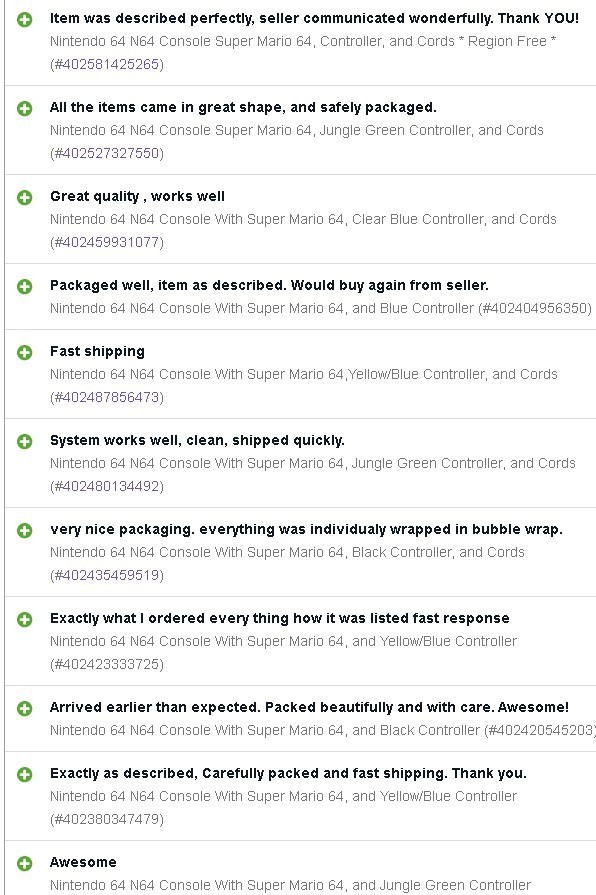This screenshot has height=895, width=596.
Task: Click the green plus icon beside "Item was described perfectly"
Action: [x=25, y=20]
